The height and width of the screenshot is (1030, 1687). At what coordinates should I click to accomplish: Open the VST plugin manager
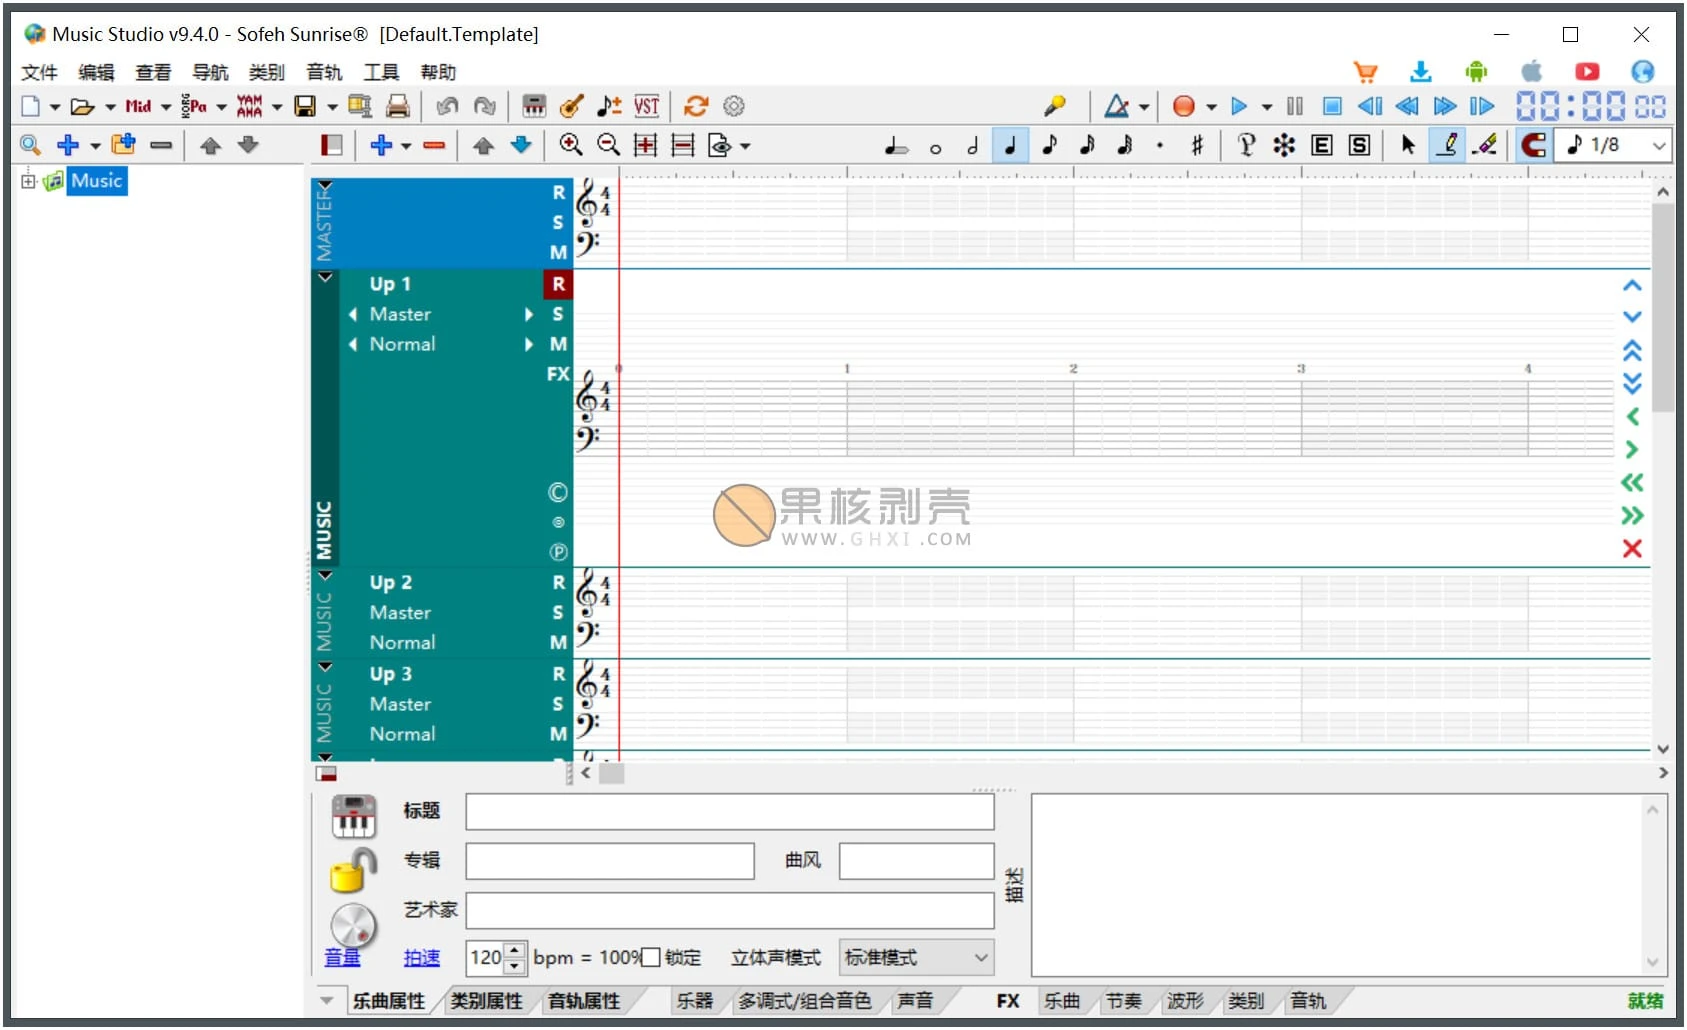[x=647, y=106]
